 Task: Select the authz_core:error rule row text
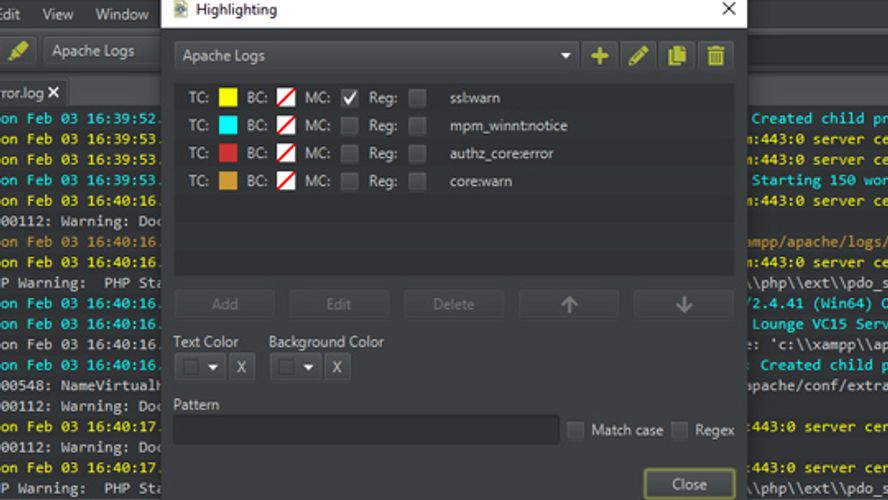pyautogui.click(x=501, y=153)
